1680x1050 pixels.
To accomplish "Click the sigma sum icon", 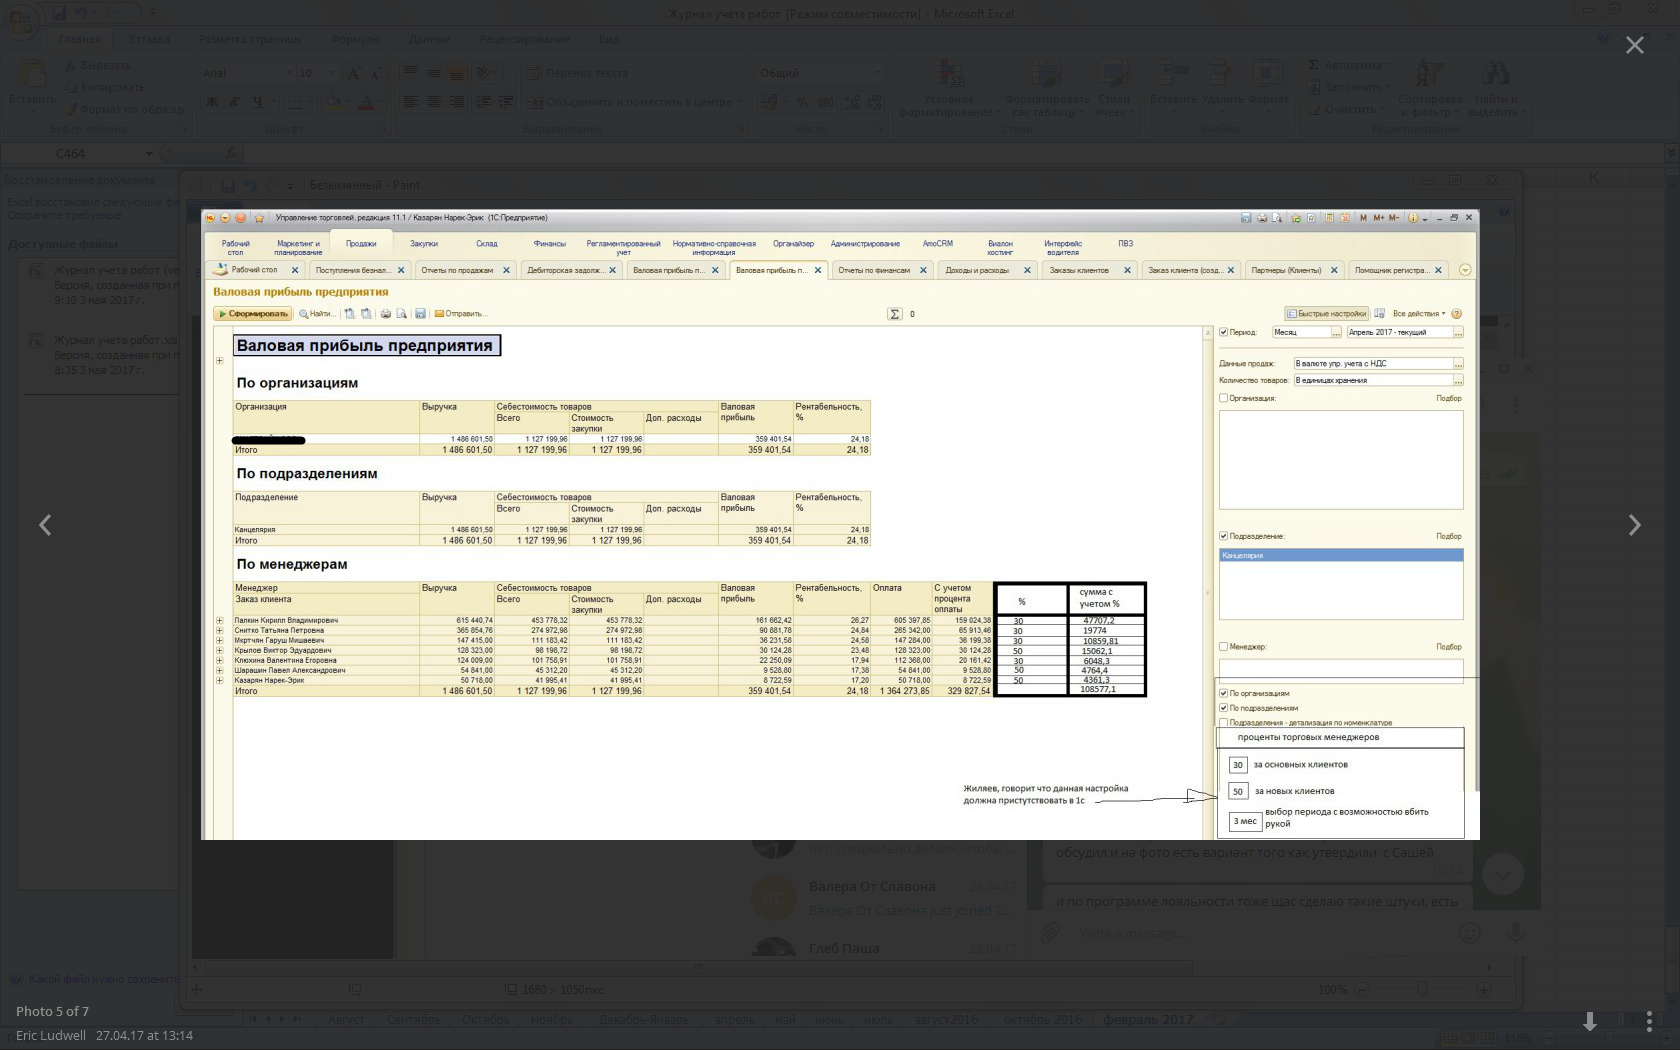I will (894, 314).
